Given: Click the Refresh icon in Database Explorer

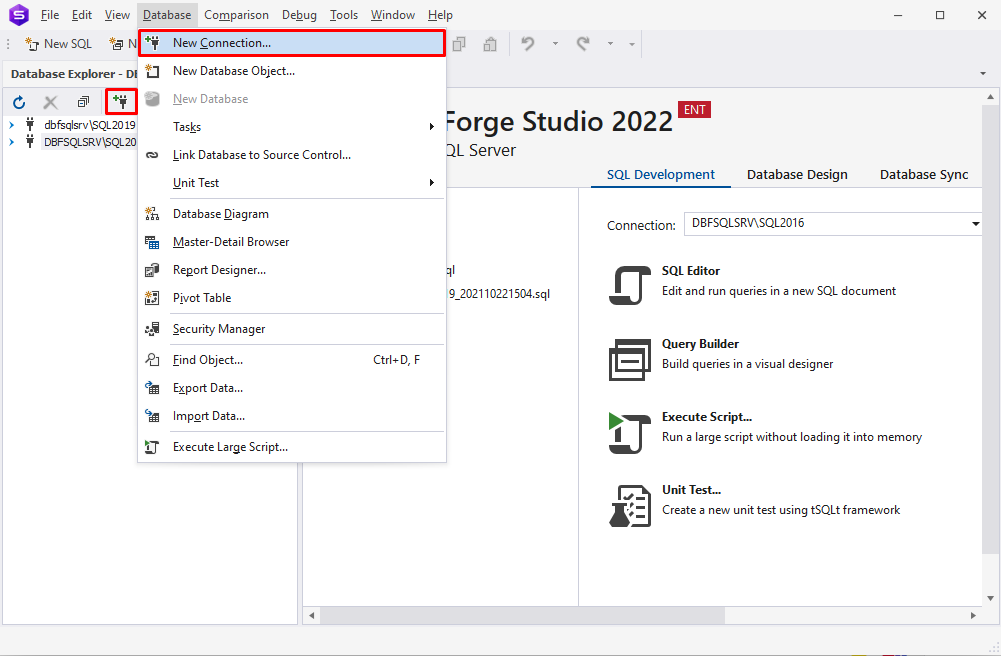Looking at the screenshot, I should point(19,102).
